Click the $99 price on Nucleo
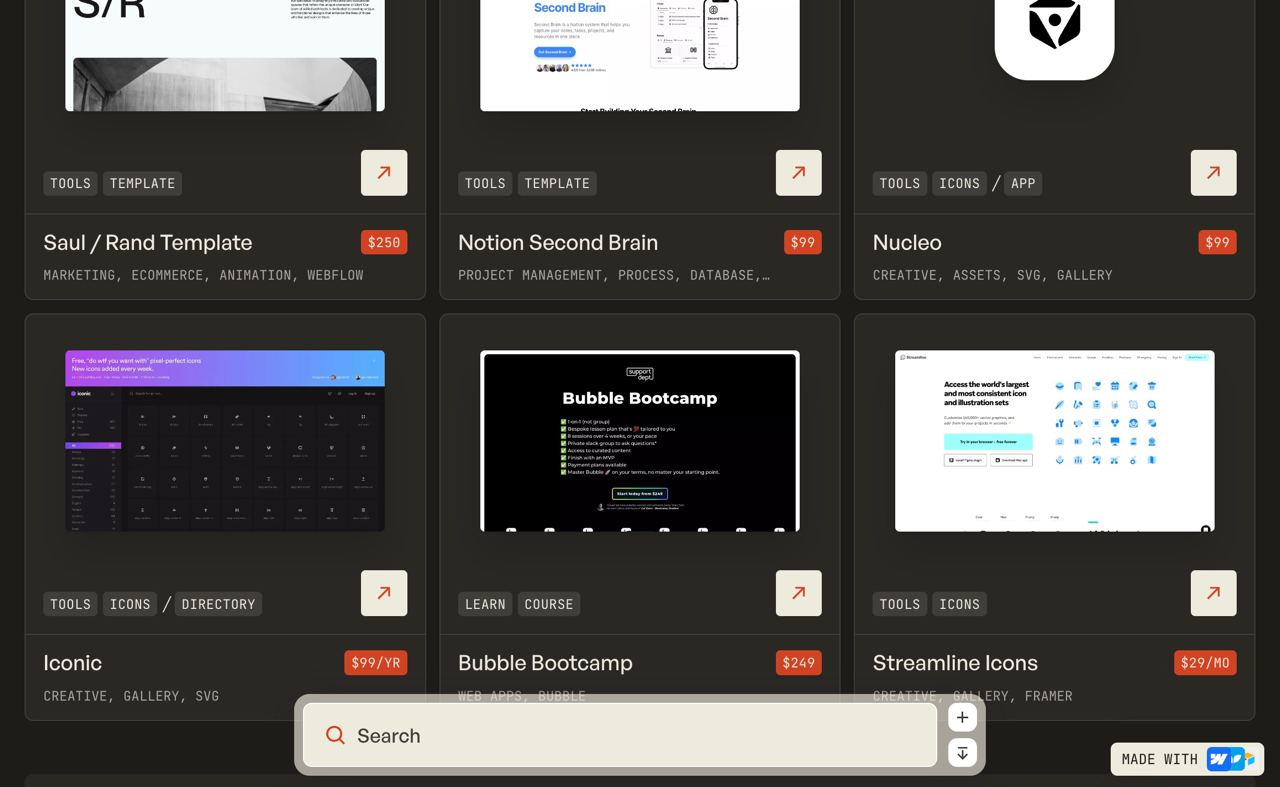 [1218, 242]
